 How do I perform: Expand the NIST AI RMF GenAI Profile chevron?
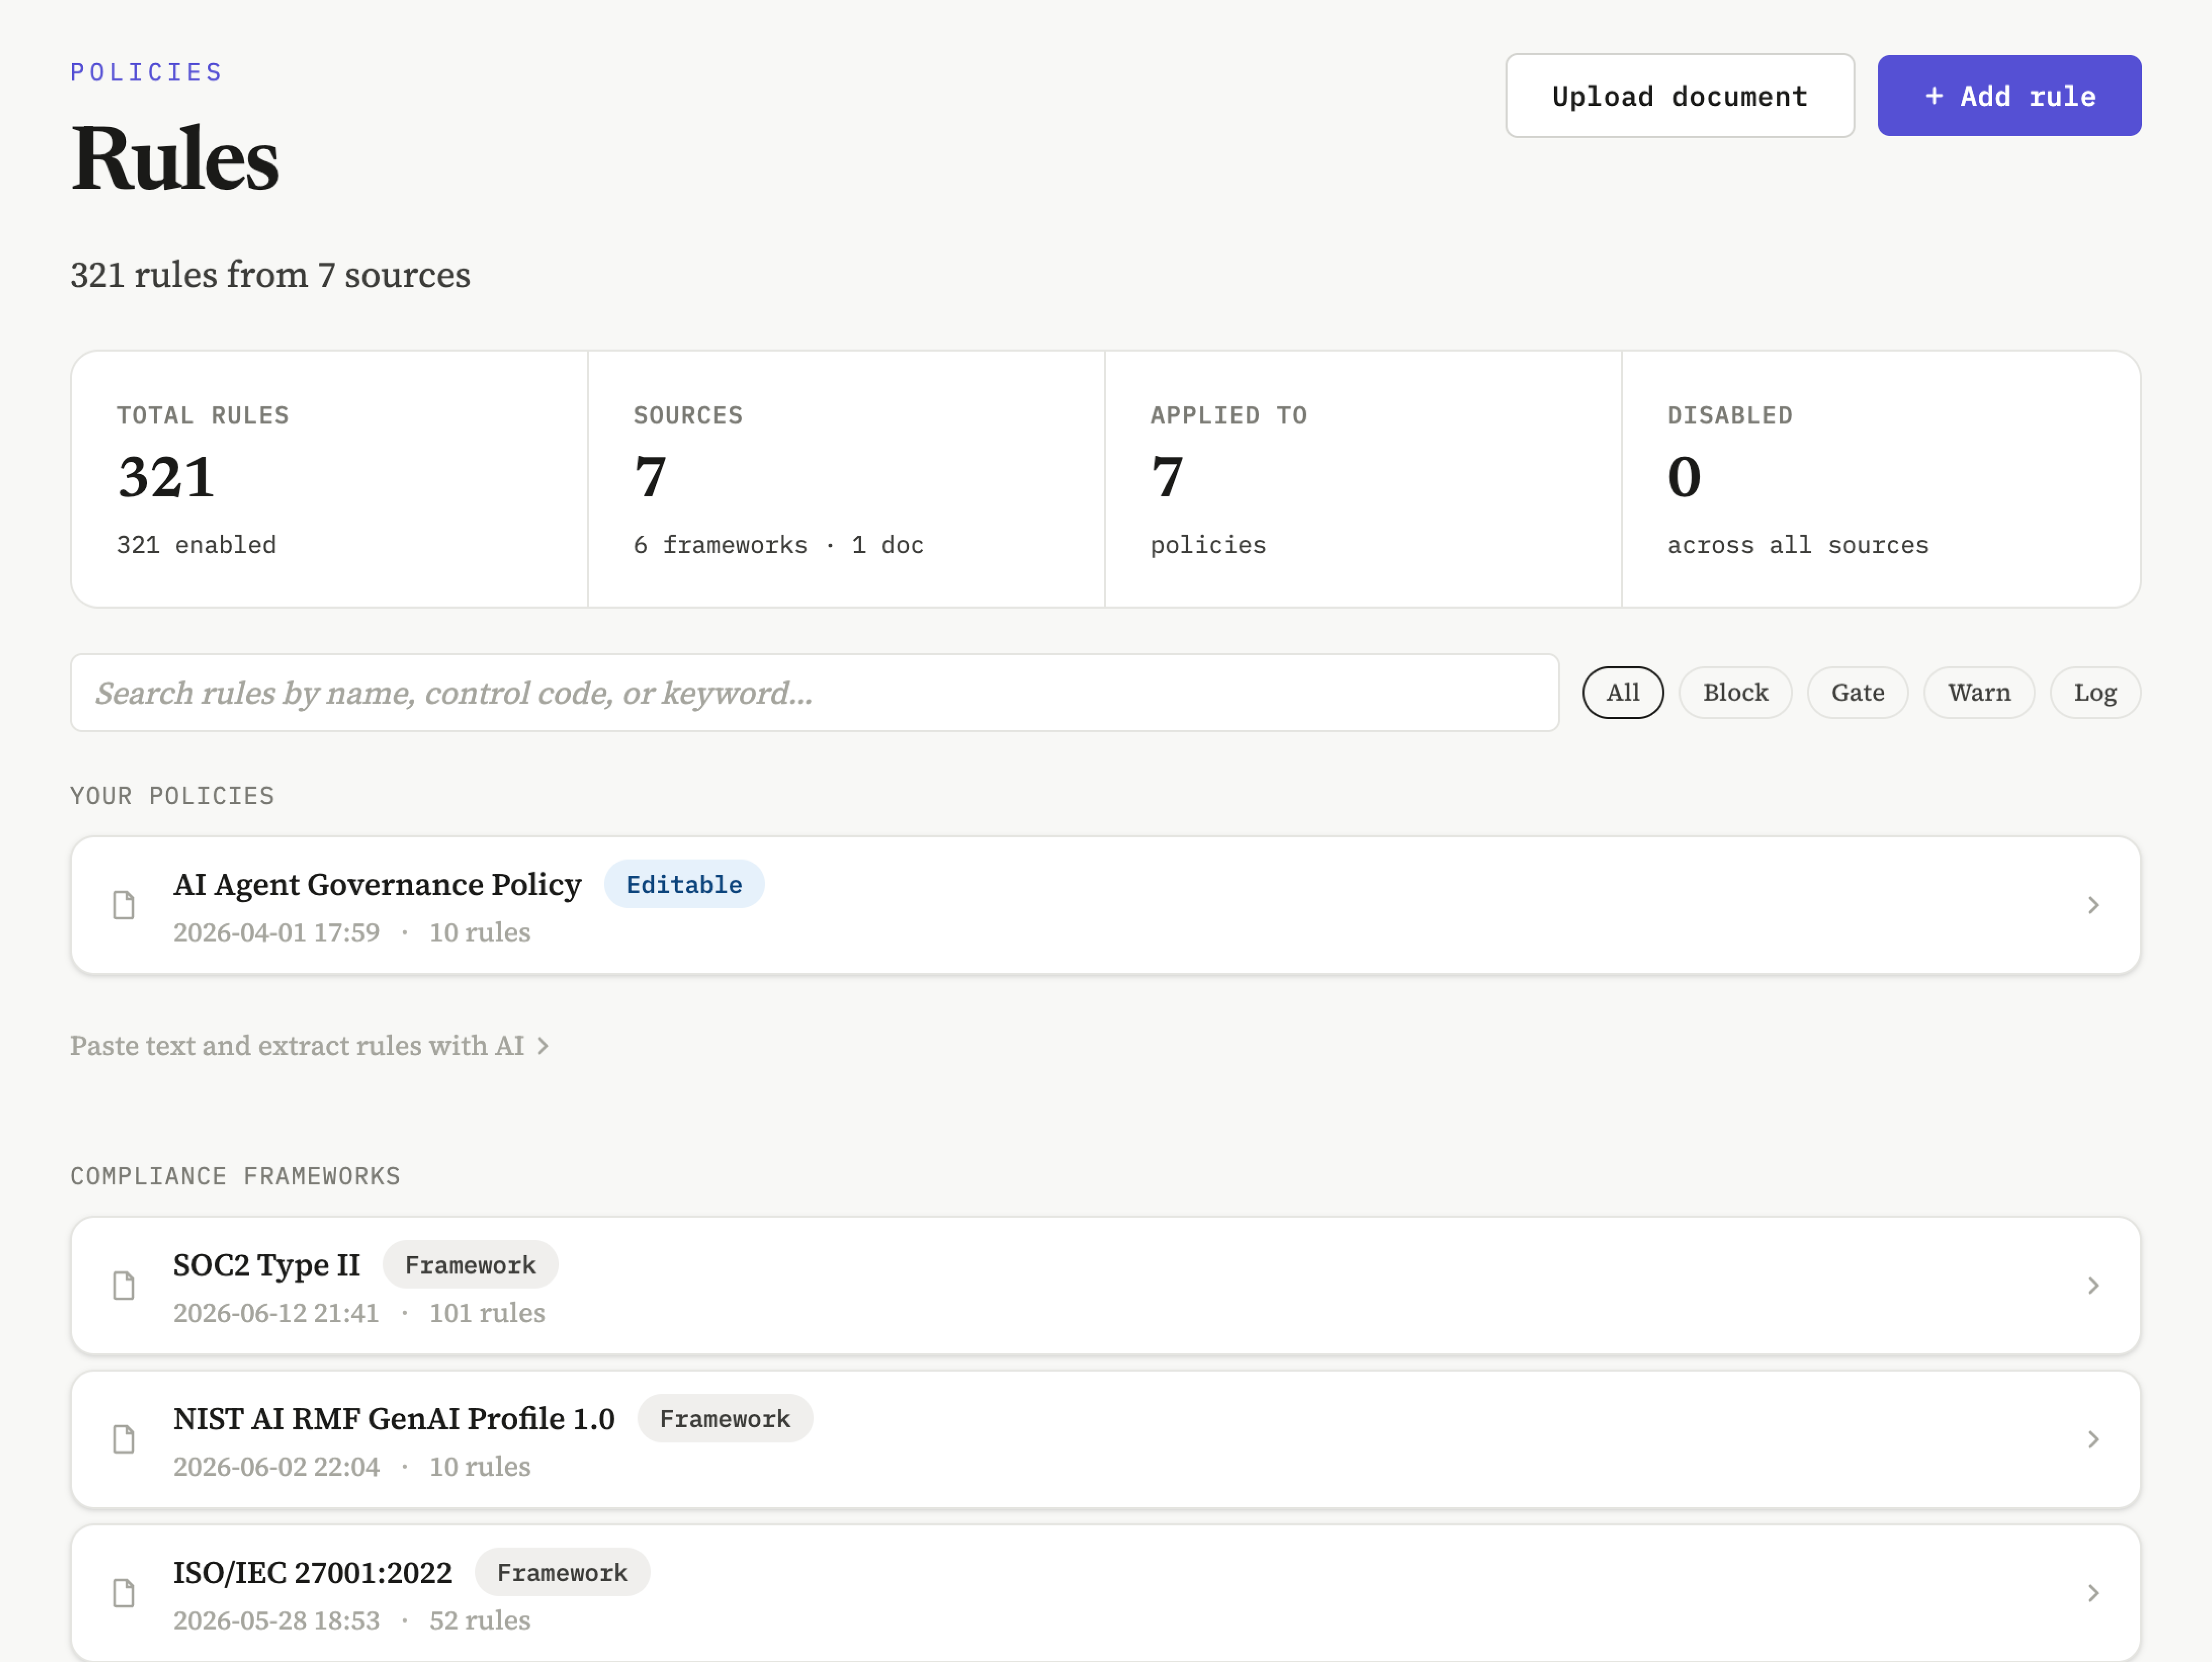(2093, 1440)
